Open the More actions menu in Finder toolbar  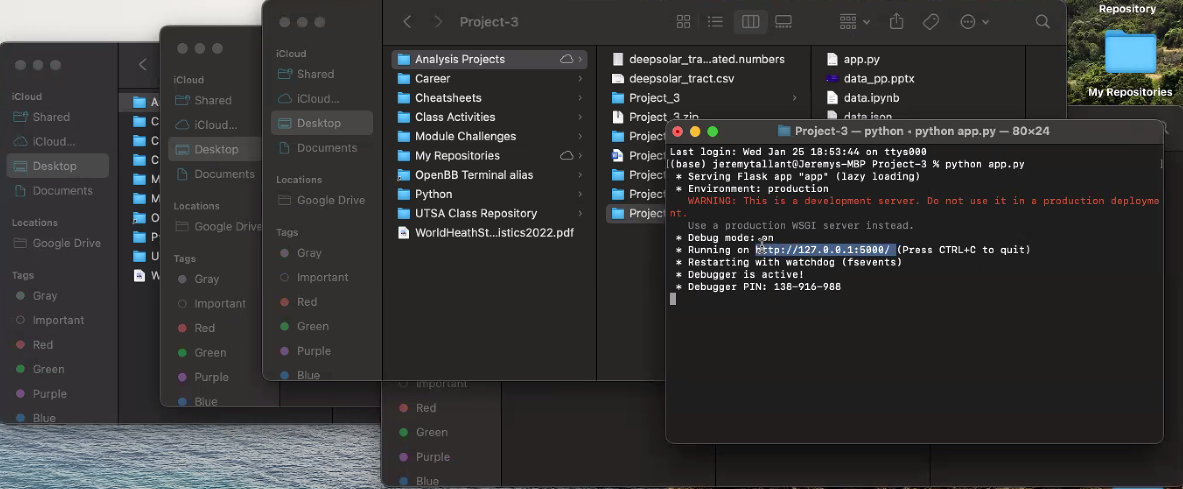tap(974, 22)
